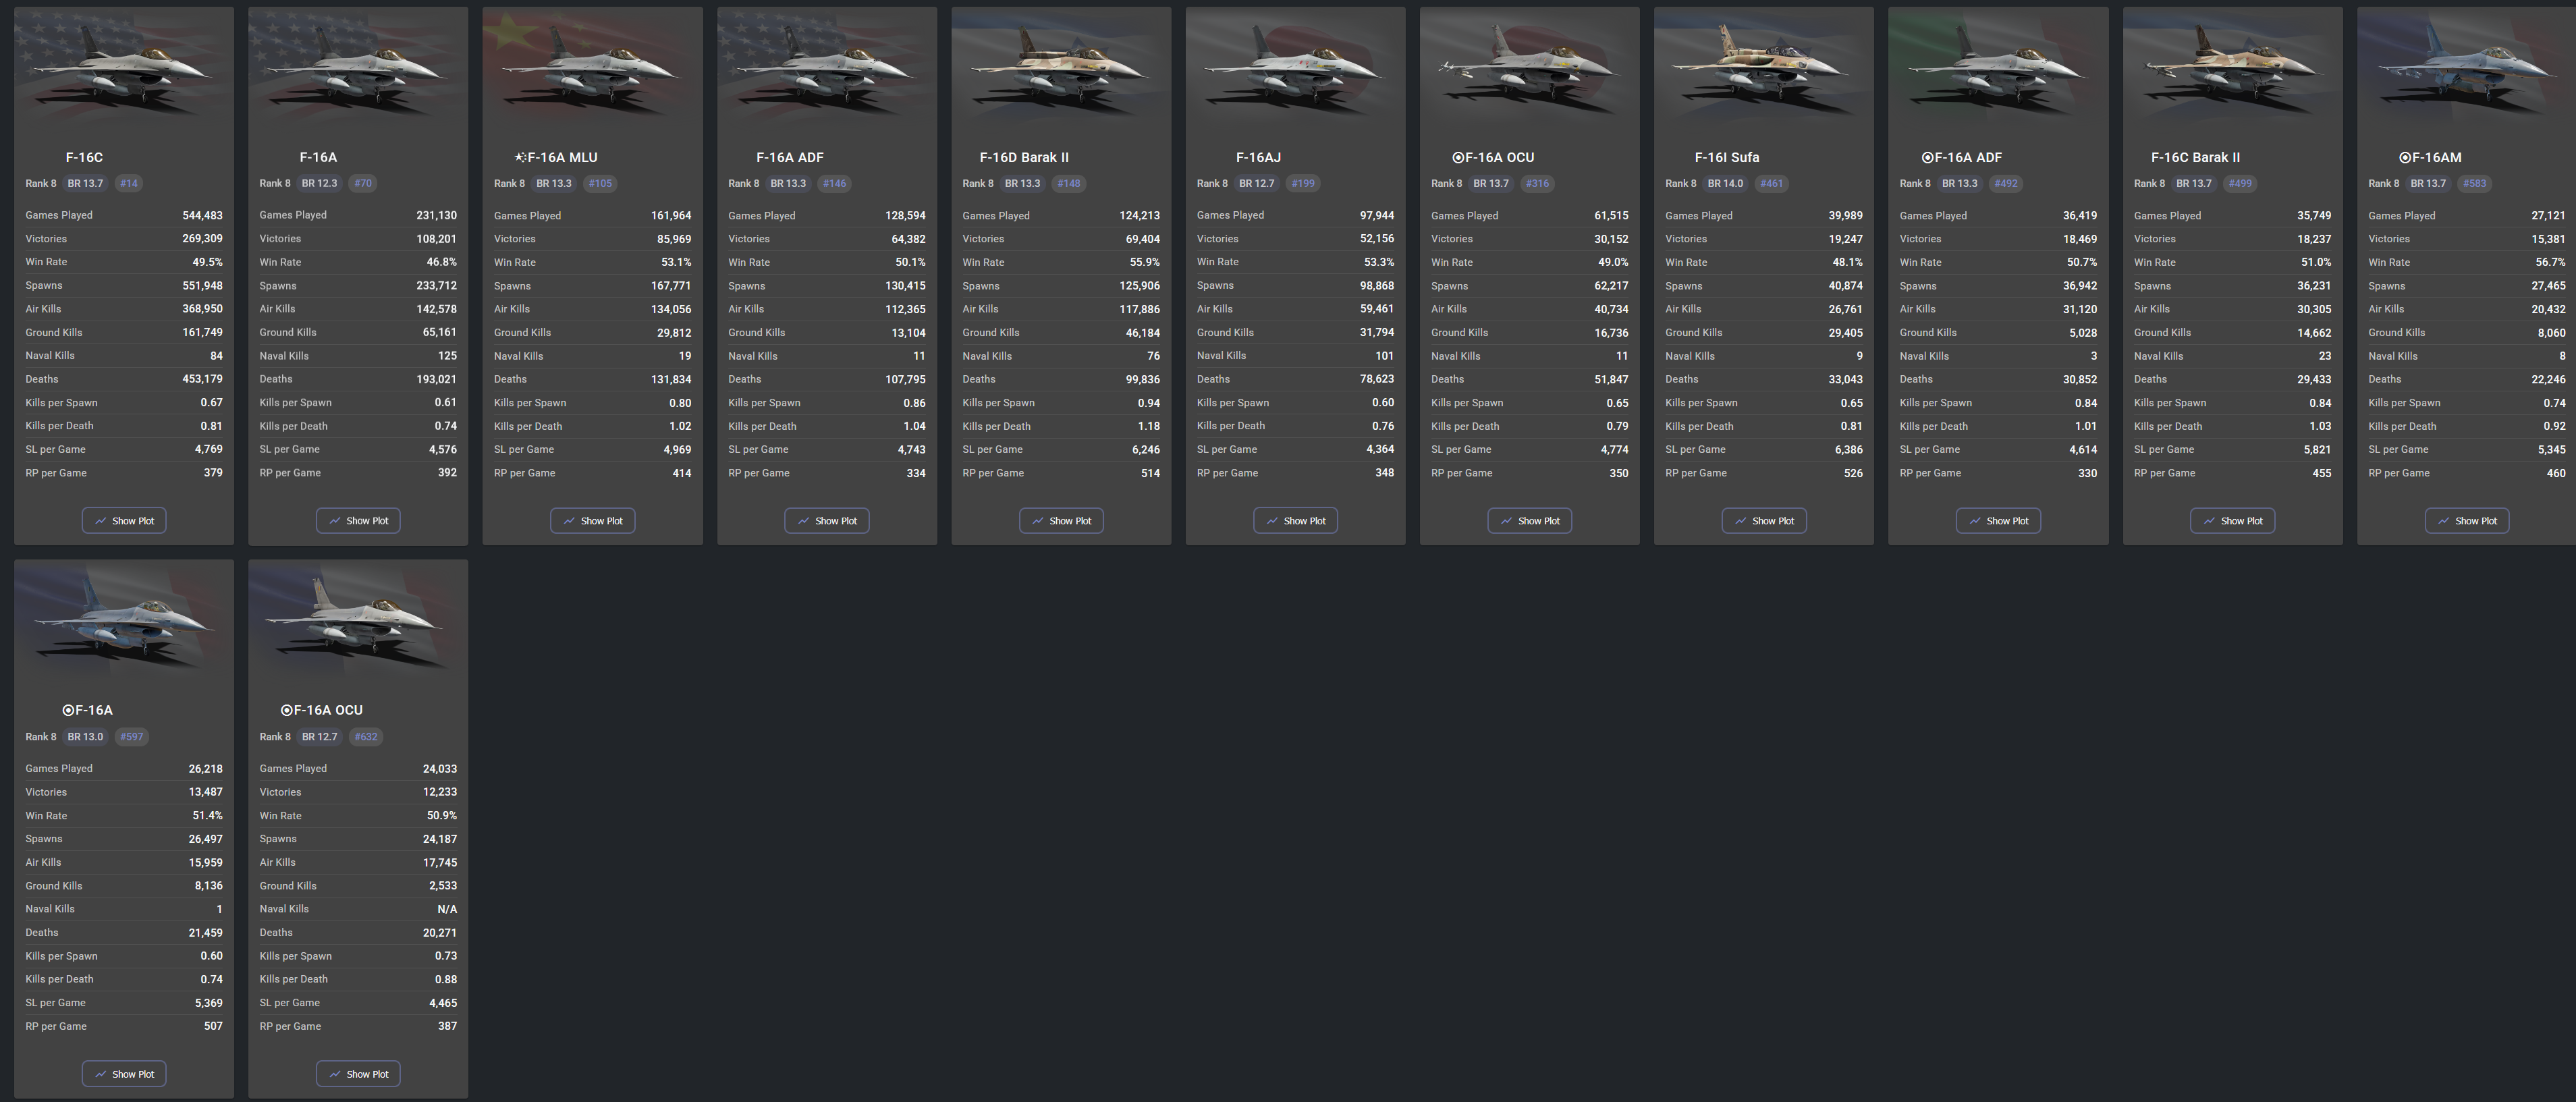Click the F-16C aircraft thumbnail image
Screen dimensions: 2576x1102
[124, 68]
